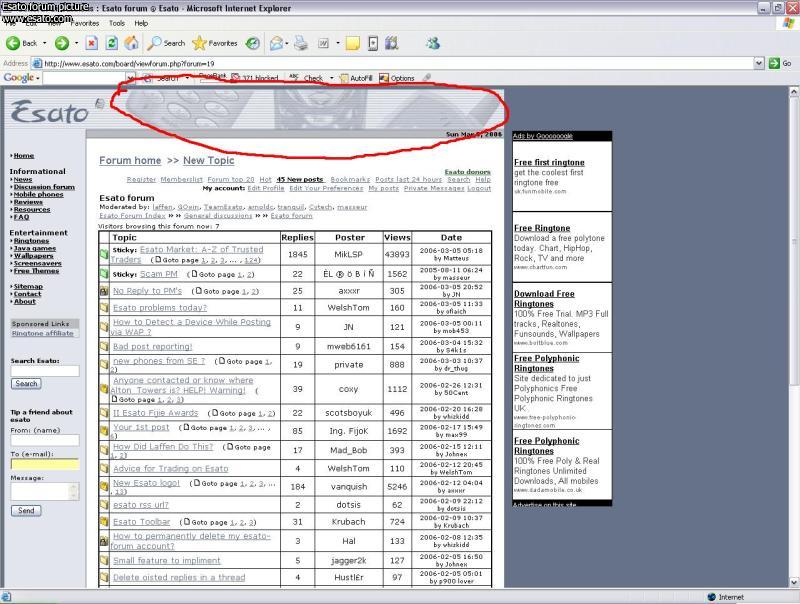Open the address bar URL dropdown

point(759,63)
